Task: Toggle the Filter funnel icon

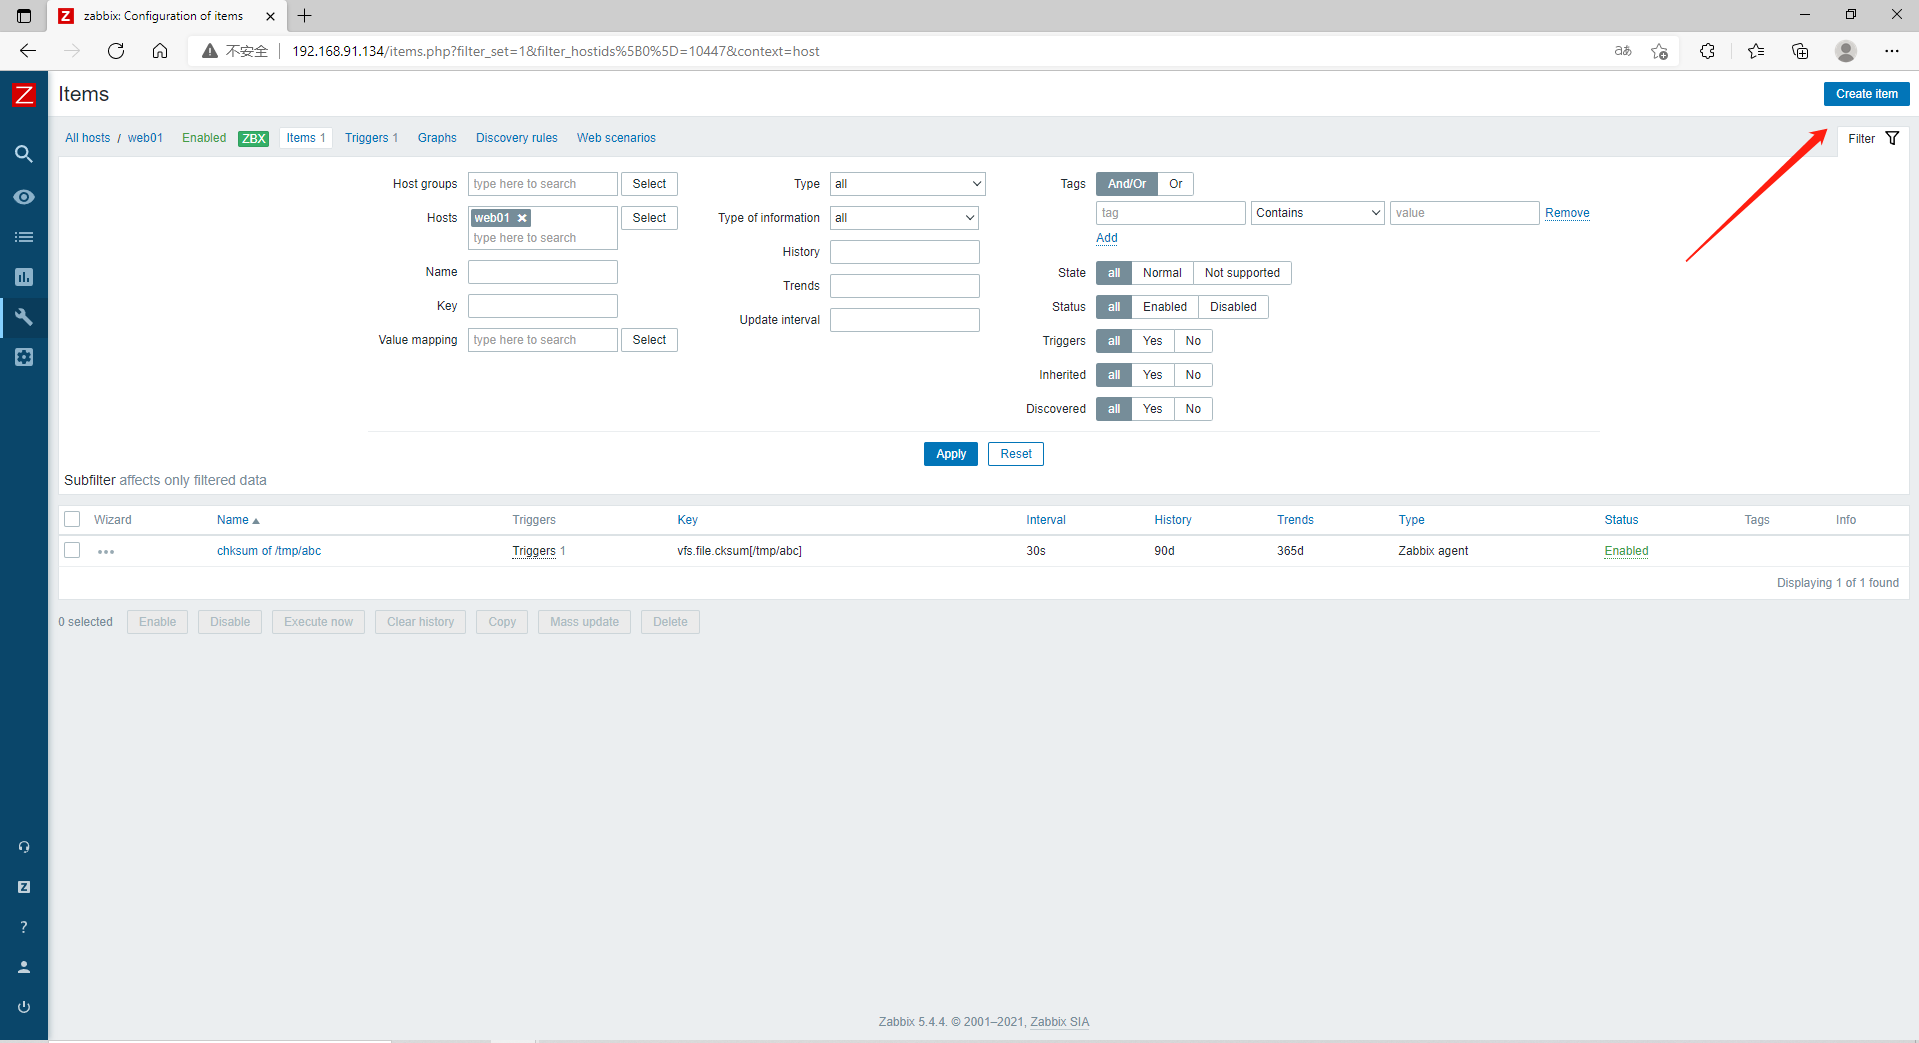Action: point(1892,138)
